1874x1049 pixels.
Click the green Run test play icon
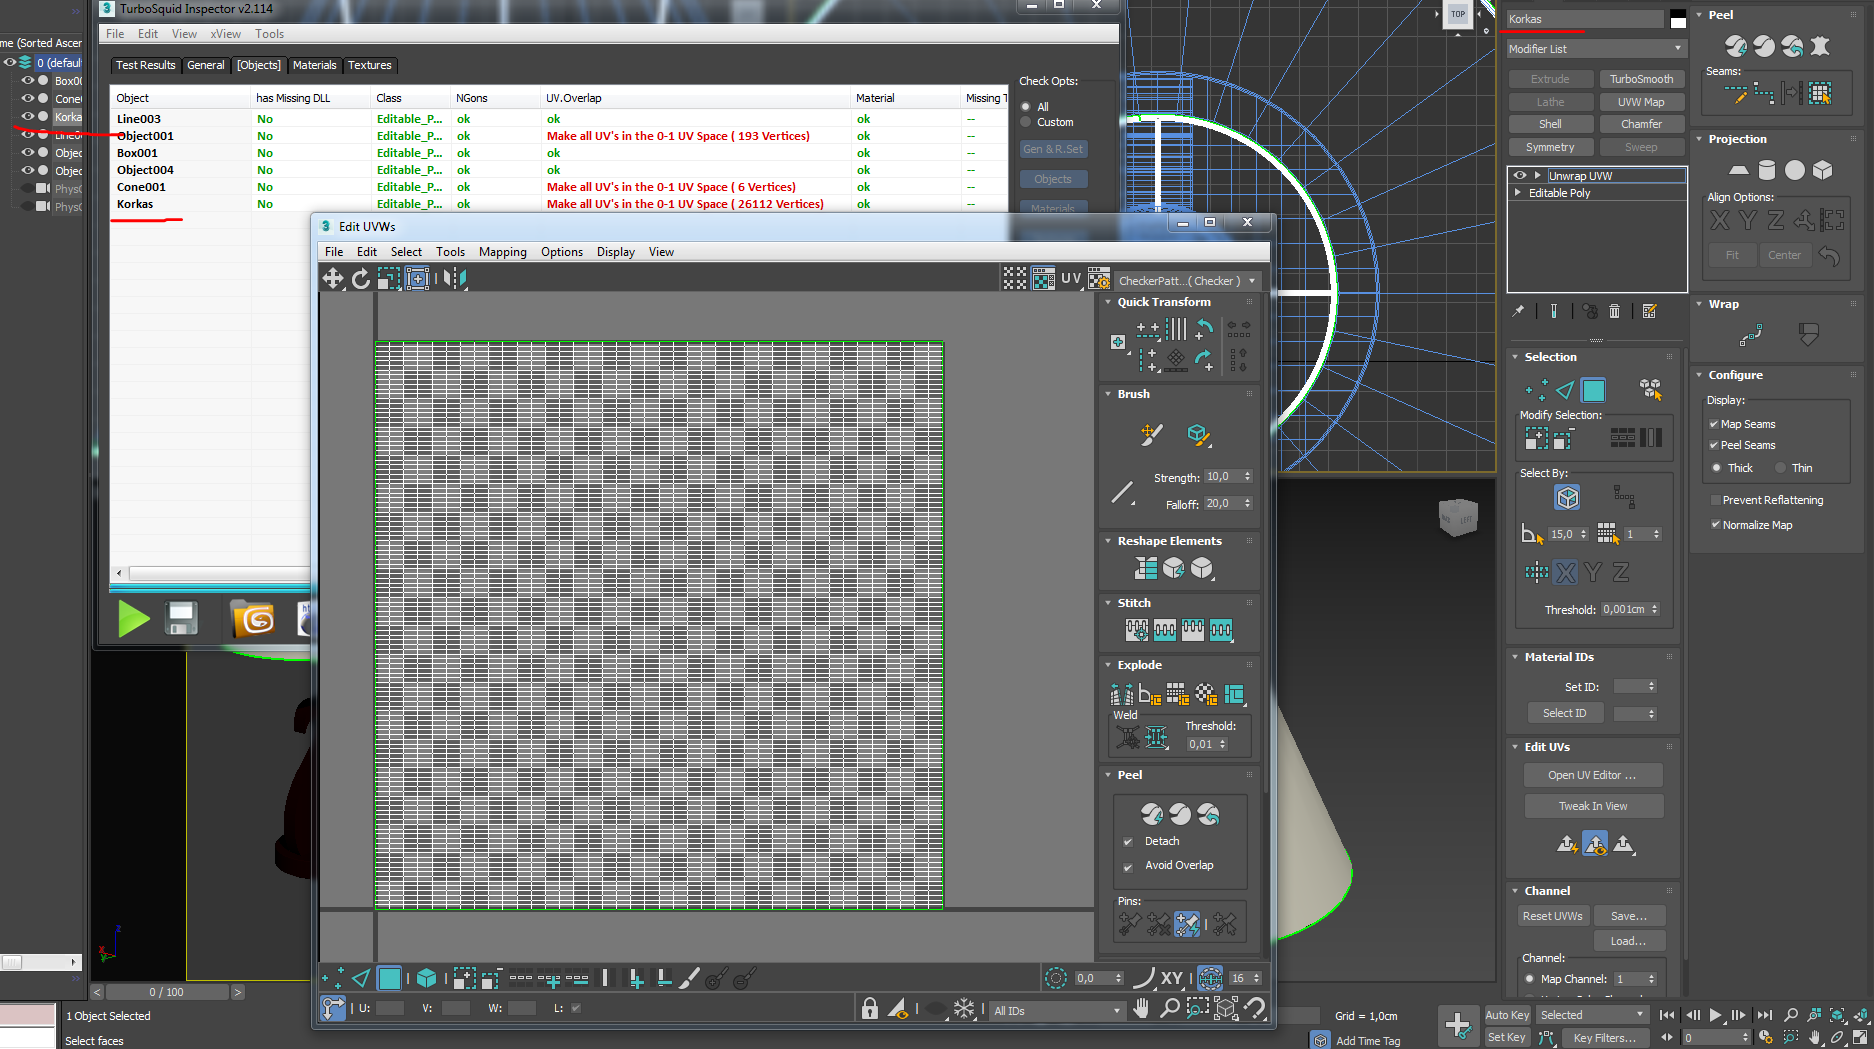coord(133,619)
